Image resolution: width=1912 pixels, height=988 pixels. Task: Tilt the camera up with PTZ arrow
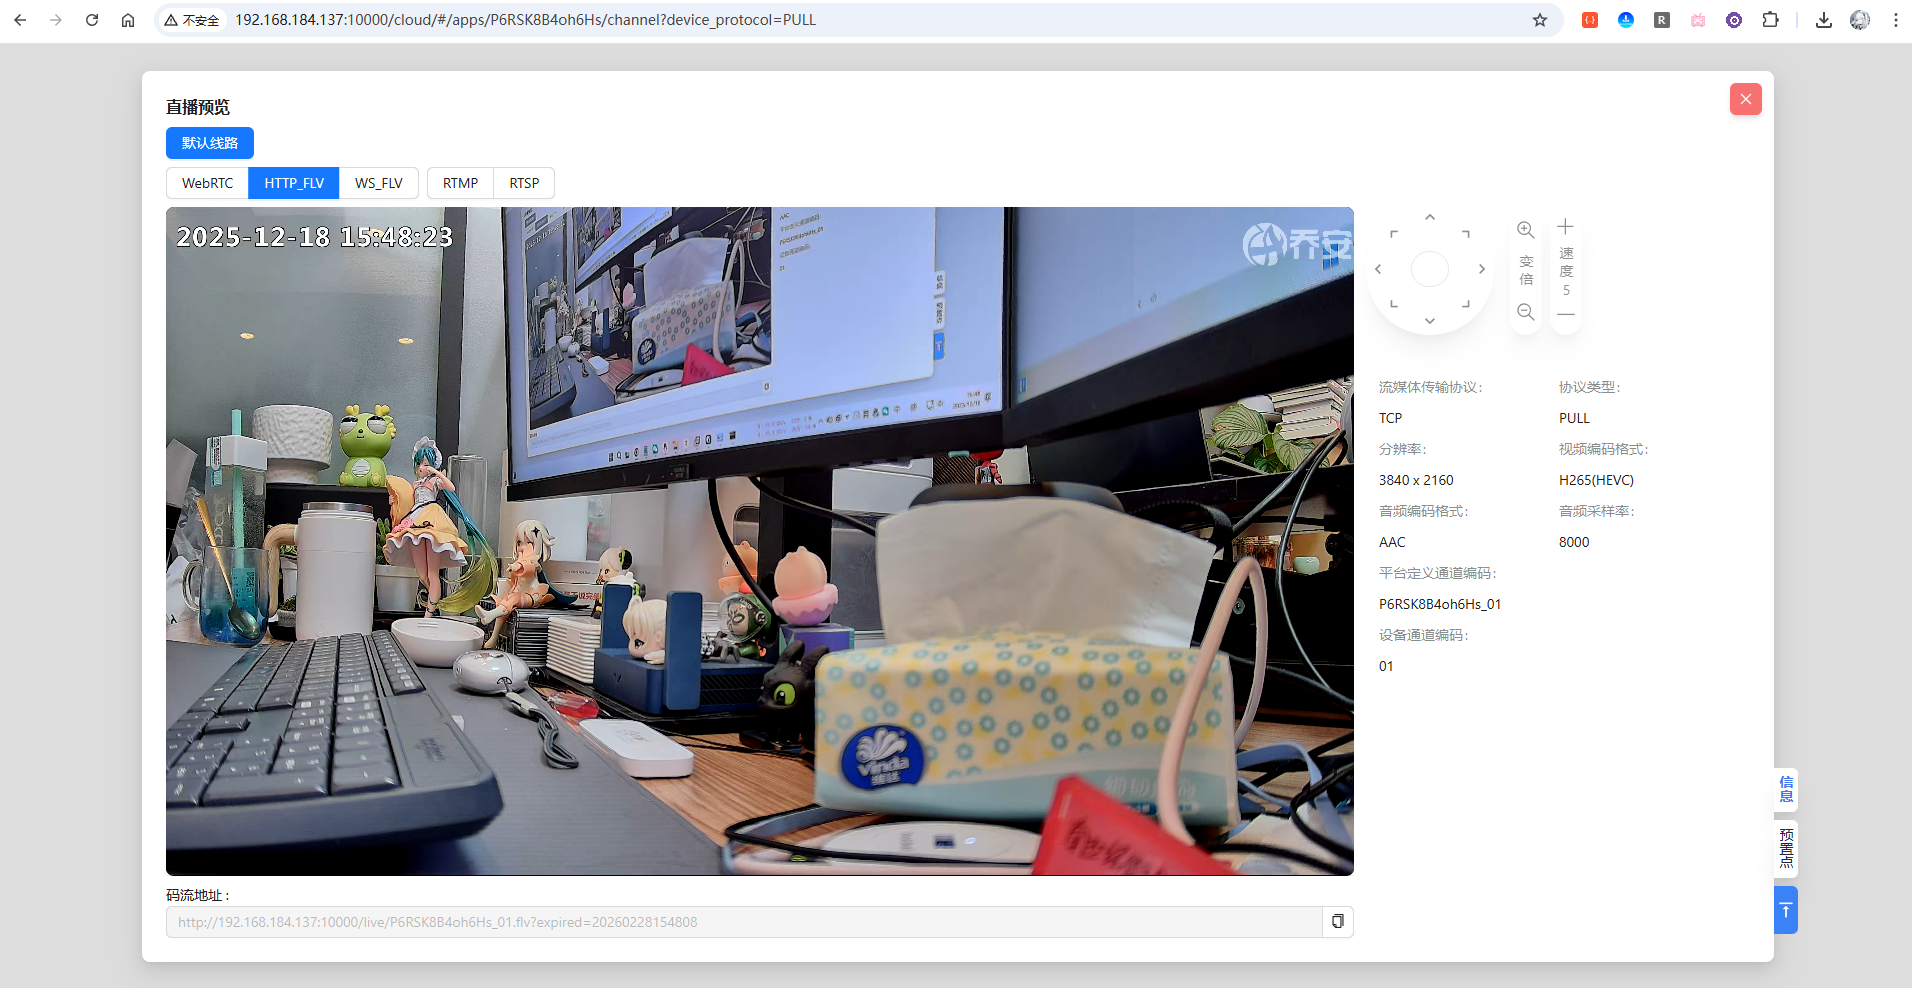tap(1430, 217)
